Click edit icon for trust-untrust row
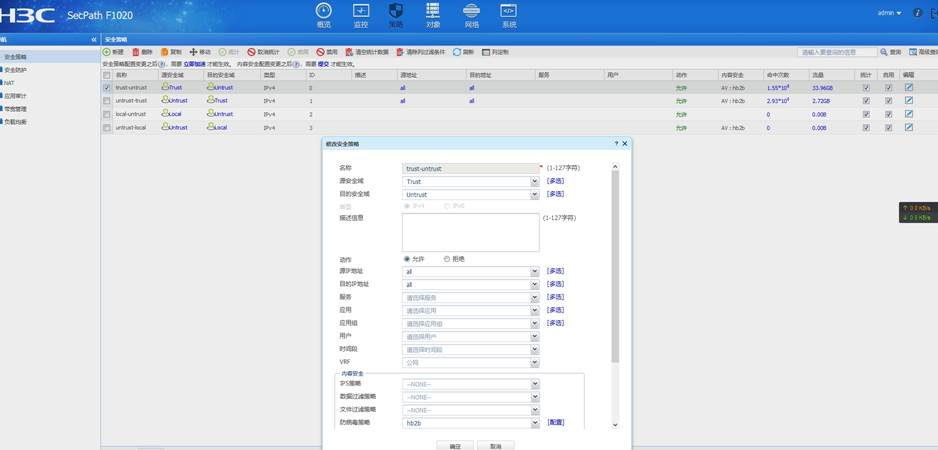Viewport: 938px width, 450px height. [x=909, y=87]
